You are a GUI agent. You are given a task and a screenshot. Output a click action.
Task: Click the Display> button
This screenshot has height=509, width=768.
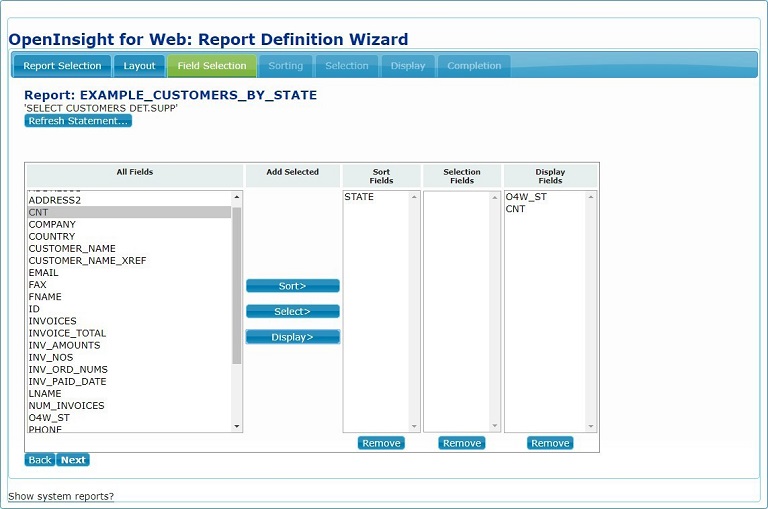click(292, 337)
